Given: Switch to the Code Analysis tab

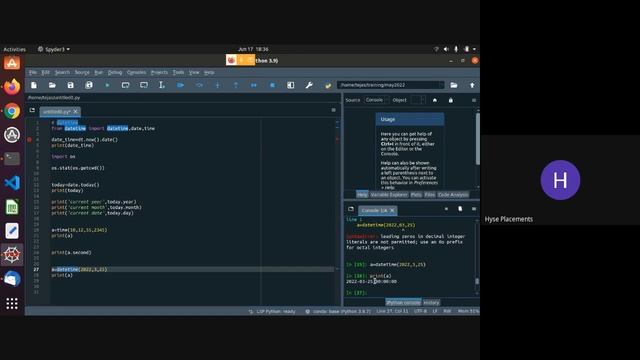Looking at the screenshot, I should 453,195.
